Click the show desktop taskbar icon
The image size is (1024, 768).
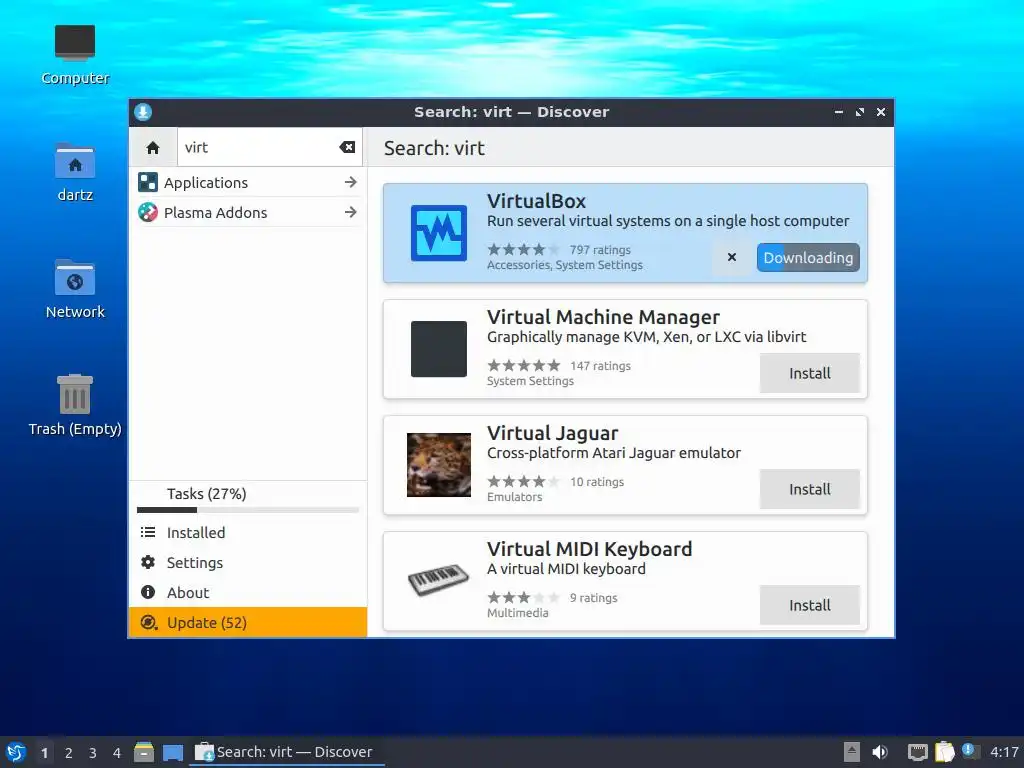[x=173, y=753]
